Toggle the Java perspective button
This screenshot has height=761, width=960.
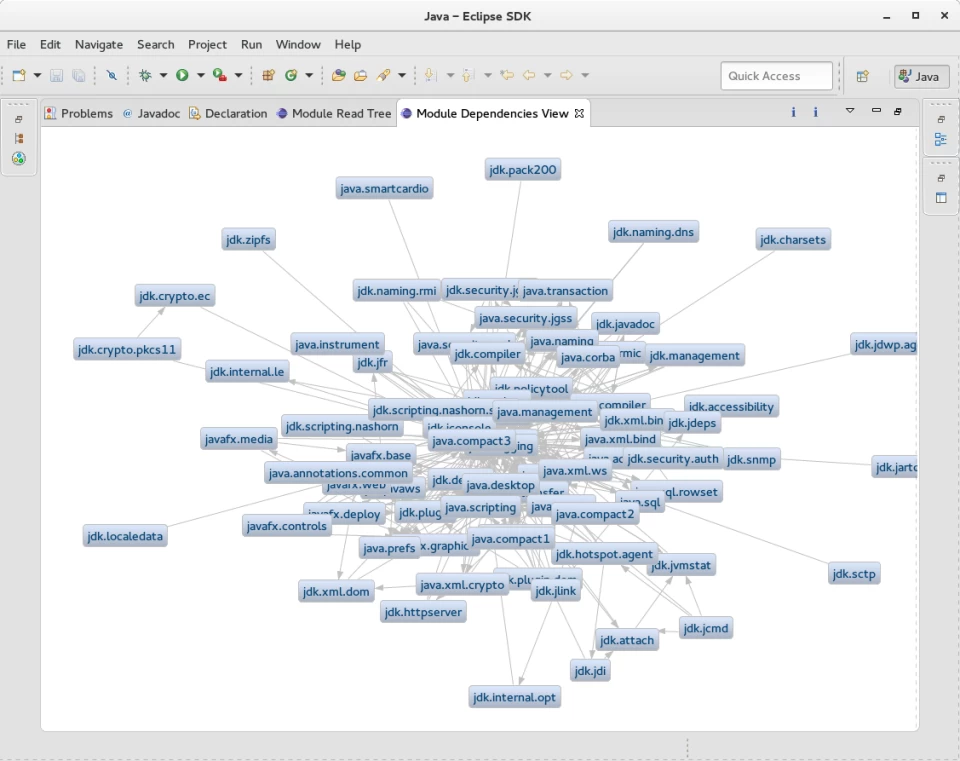(921, 76)
